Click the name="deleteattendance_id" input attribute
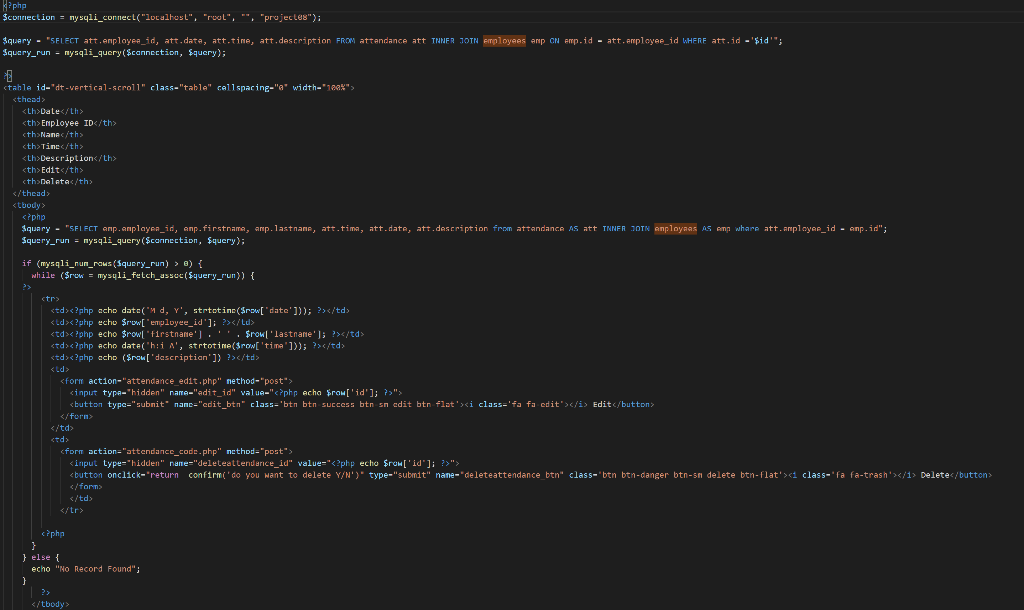Image resolution: width=1024 pixels, height=610 pixels. coord(231,464)
